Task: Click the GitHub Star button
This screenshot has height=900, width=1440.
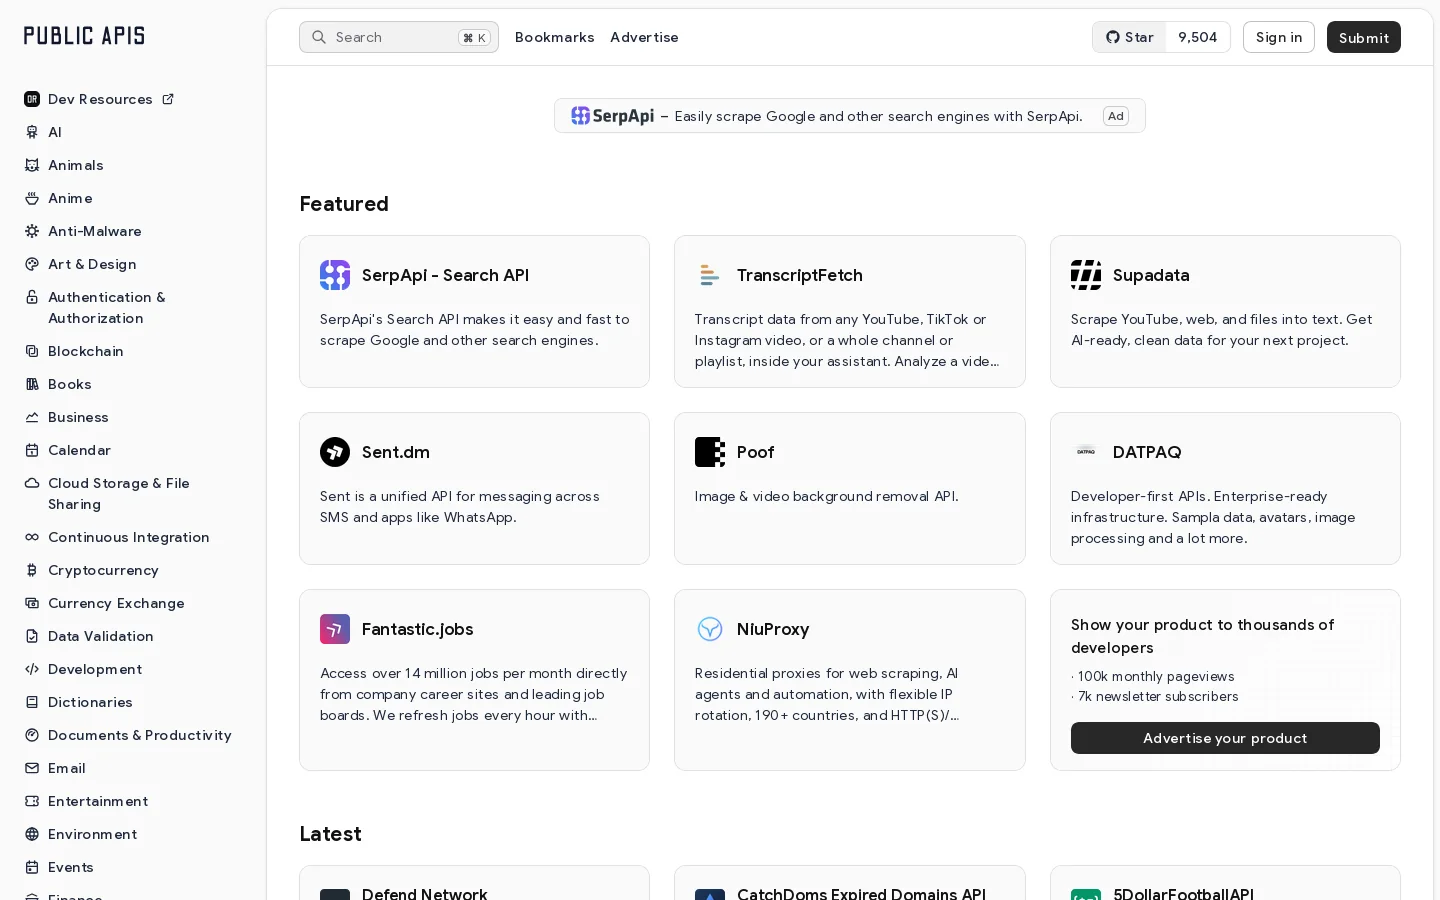Action: pos(1129,37)
